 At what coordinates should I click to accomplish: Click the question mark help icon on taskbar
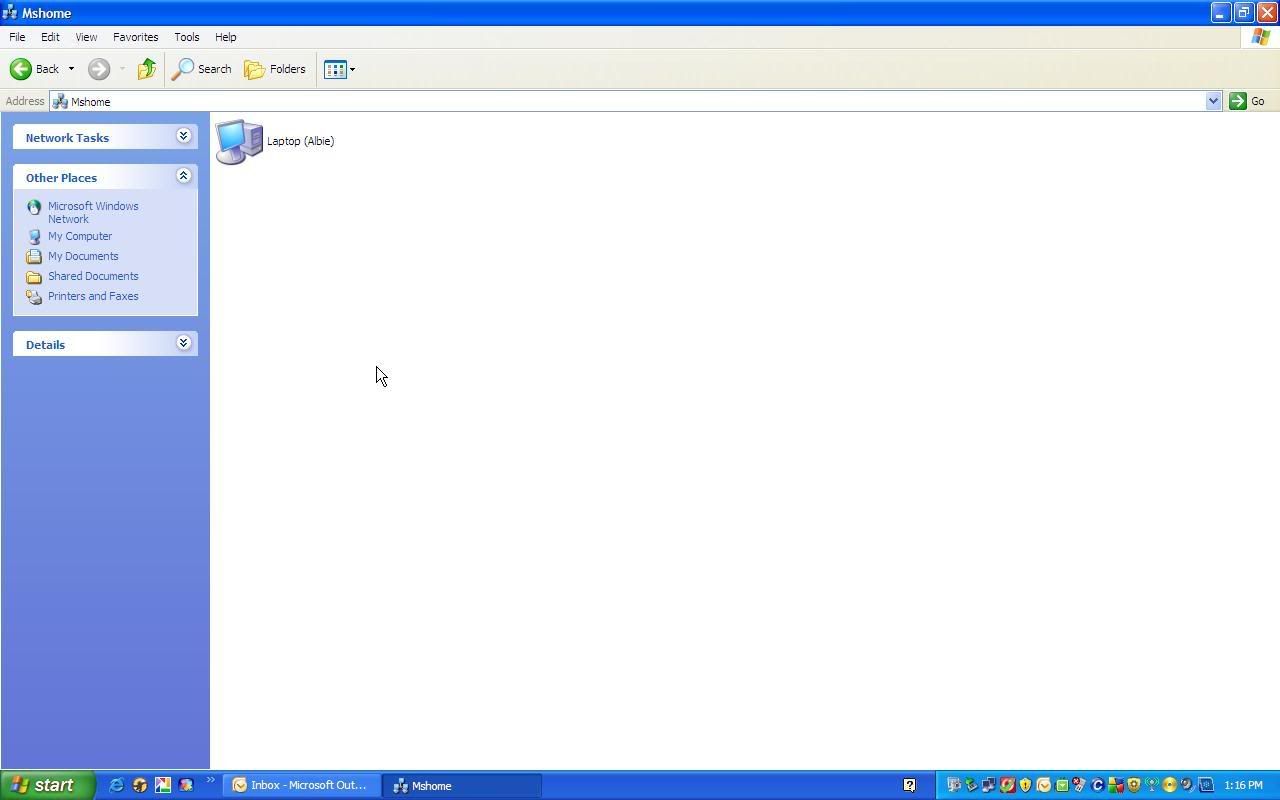[x=909, y=785]
